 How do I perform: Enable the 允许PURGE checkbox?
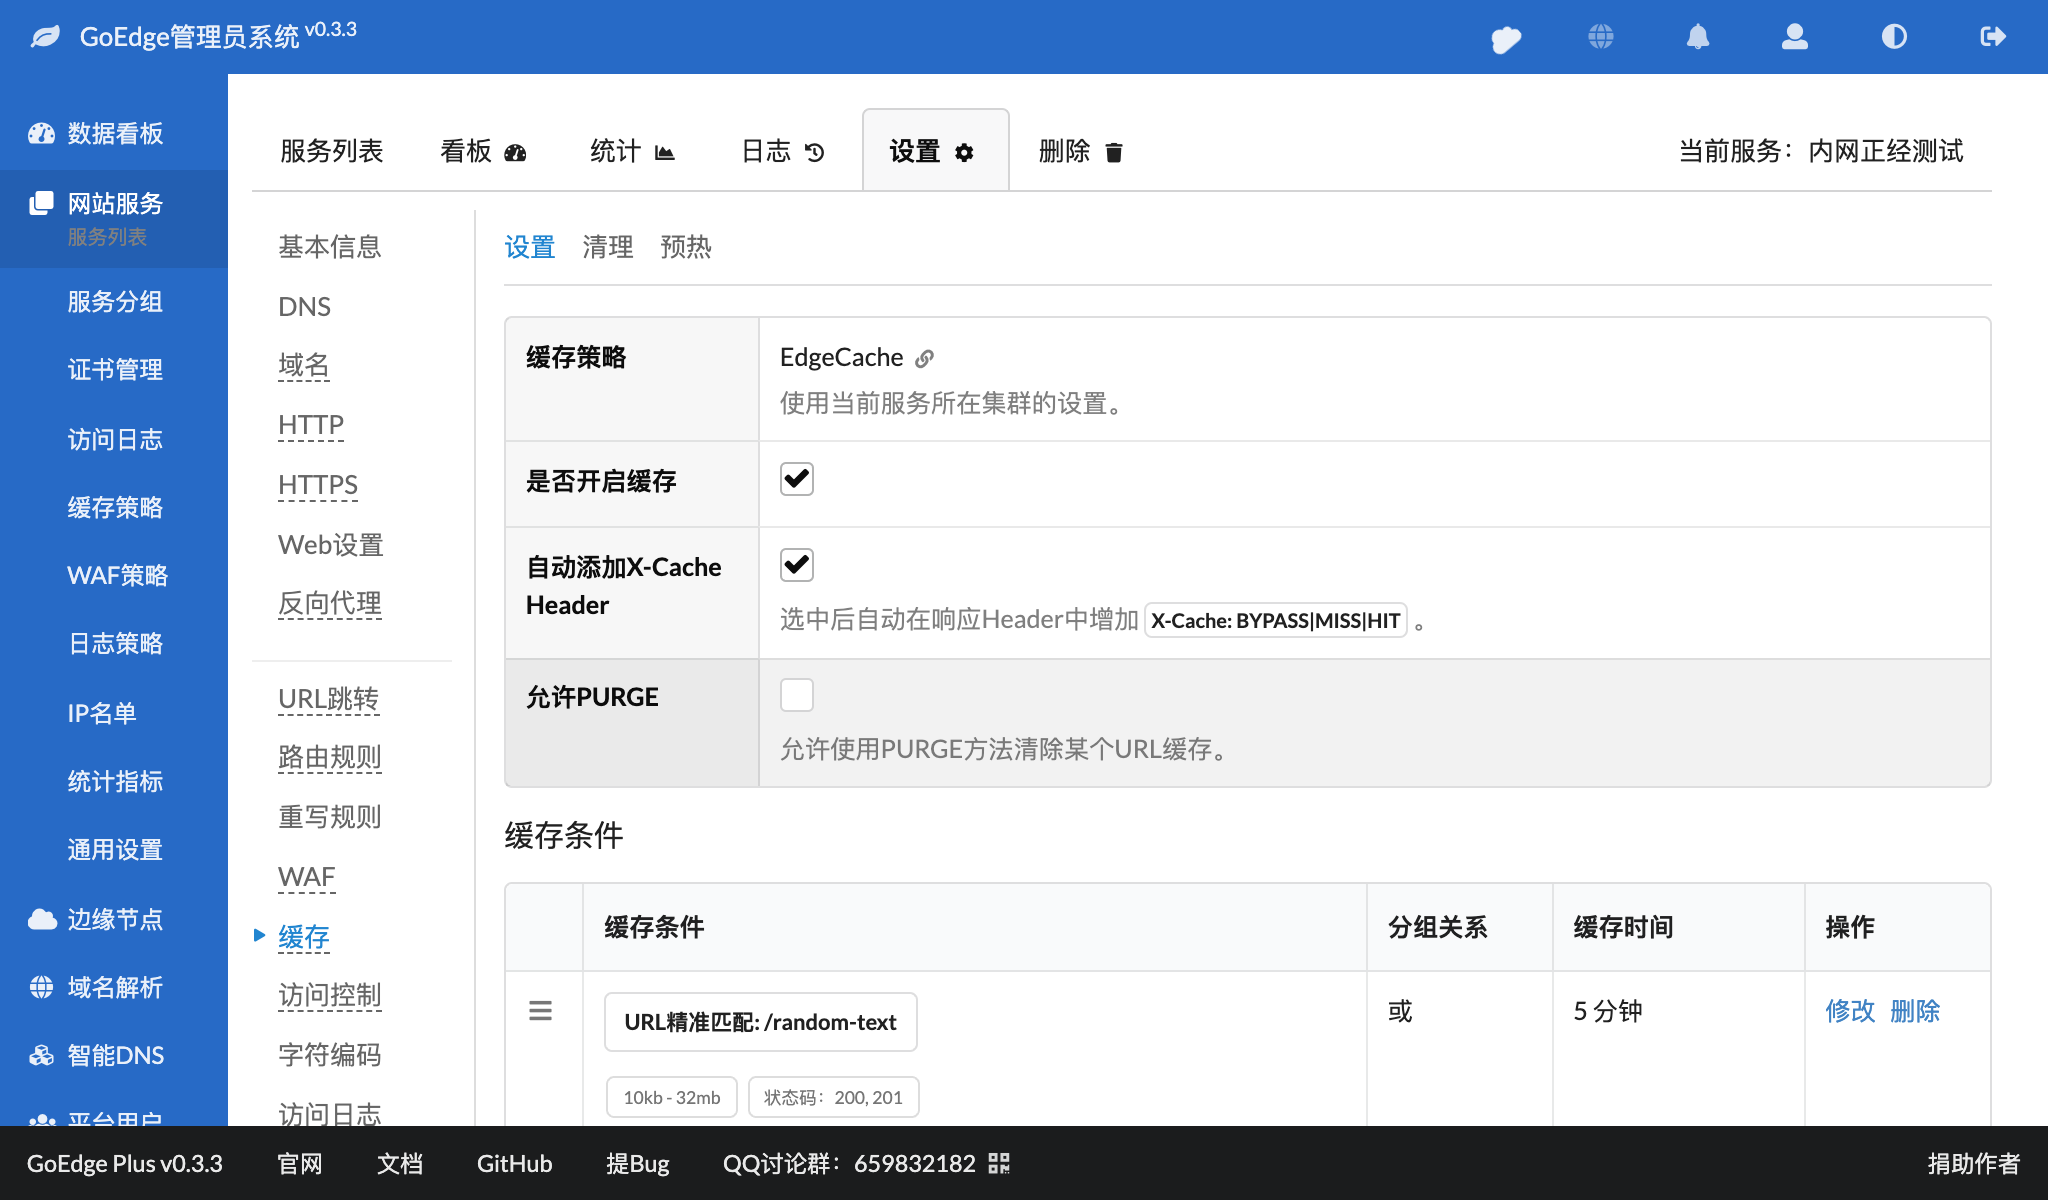(797, 695)
